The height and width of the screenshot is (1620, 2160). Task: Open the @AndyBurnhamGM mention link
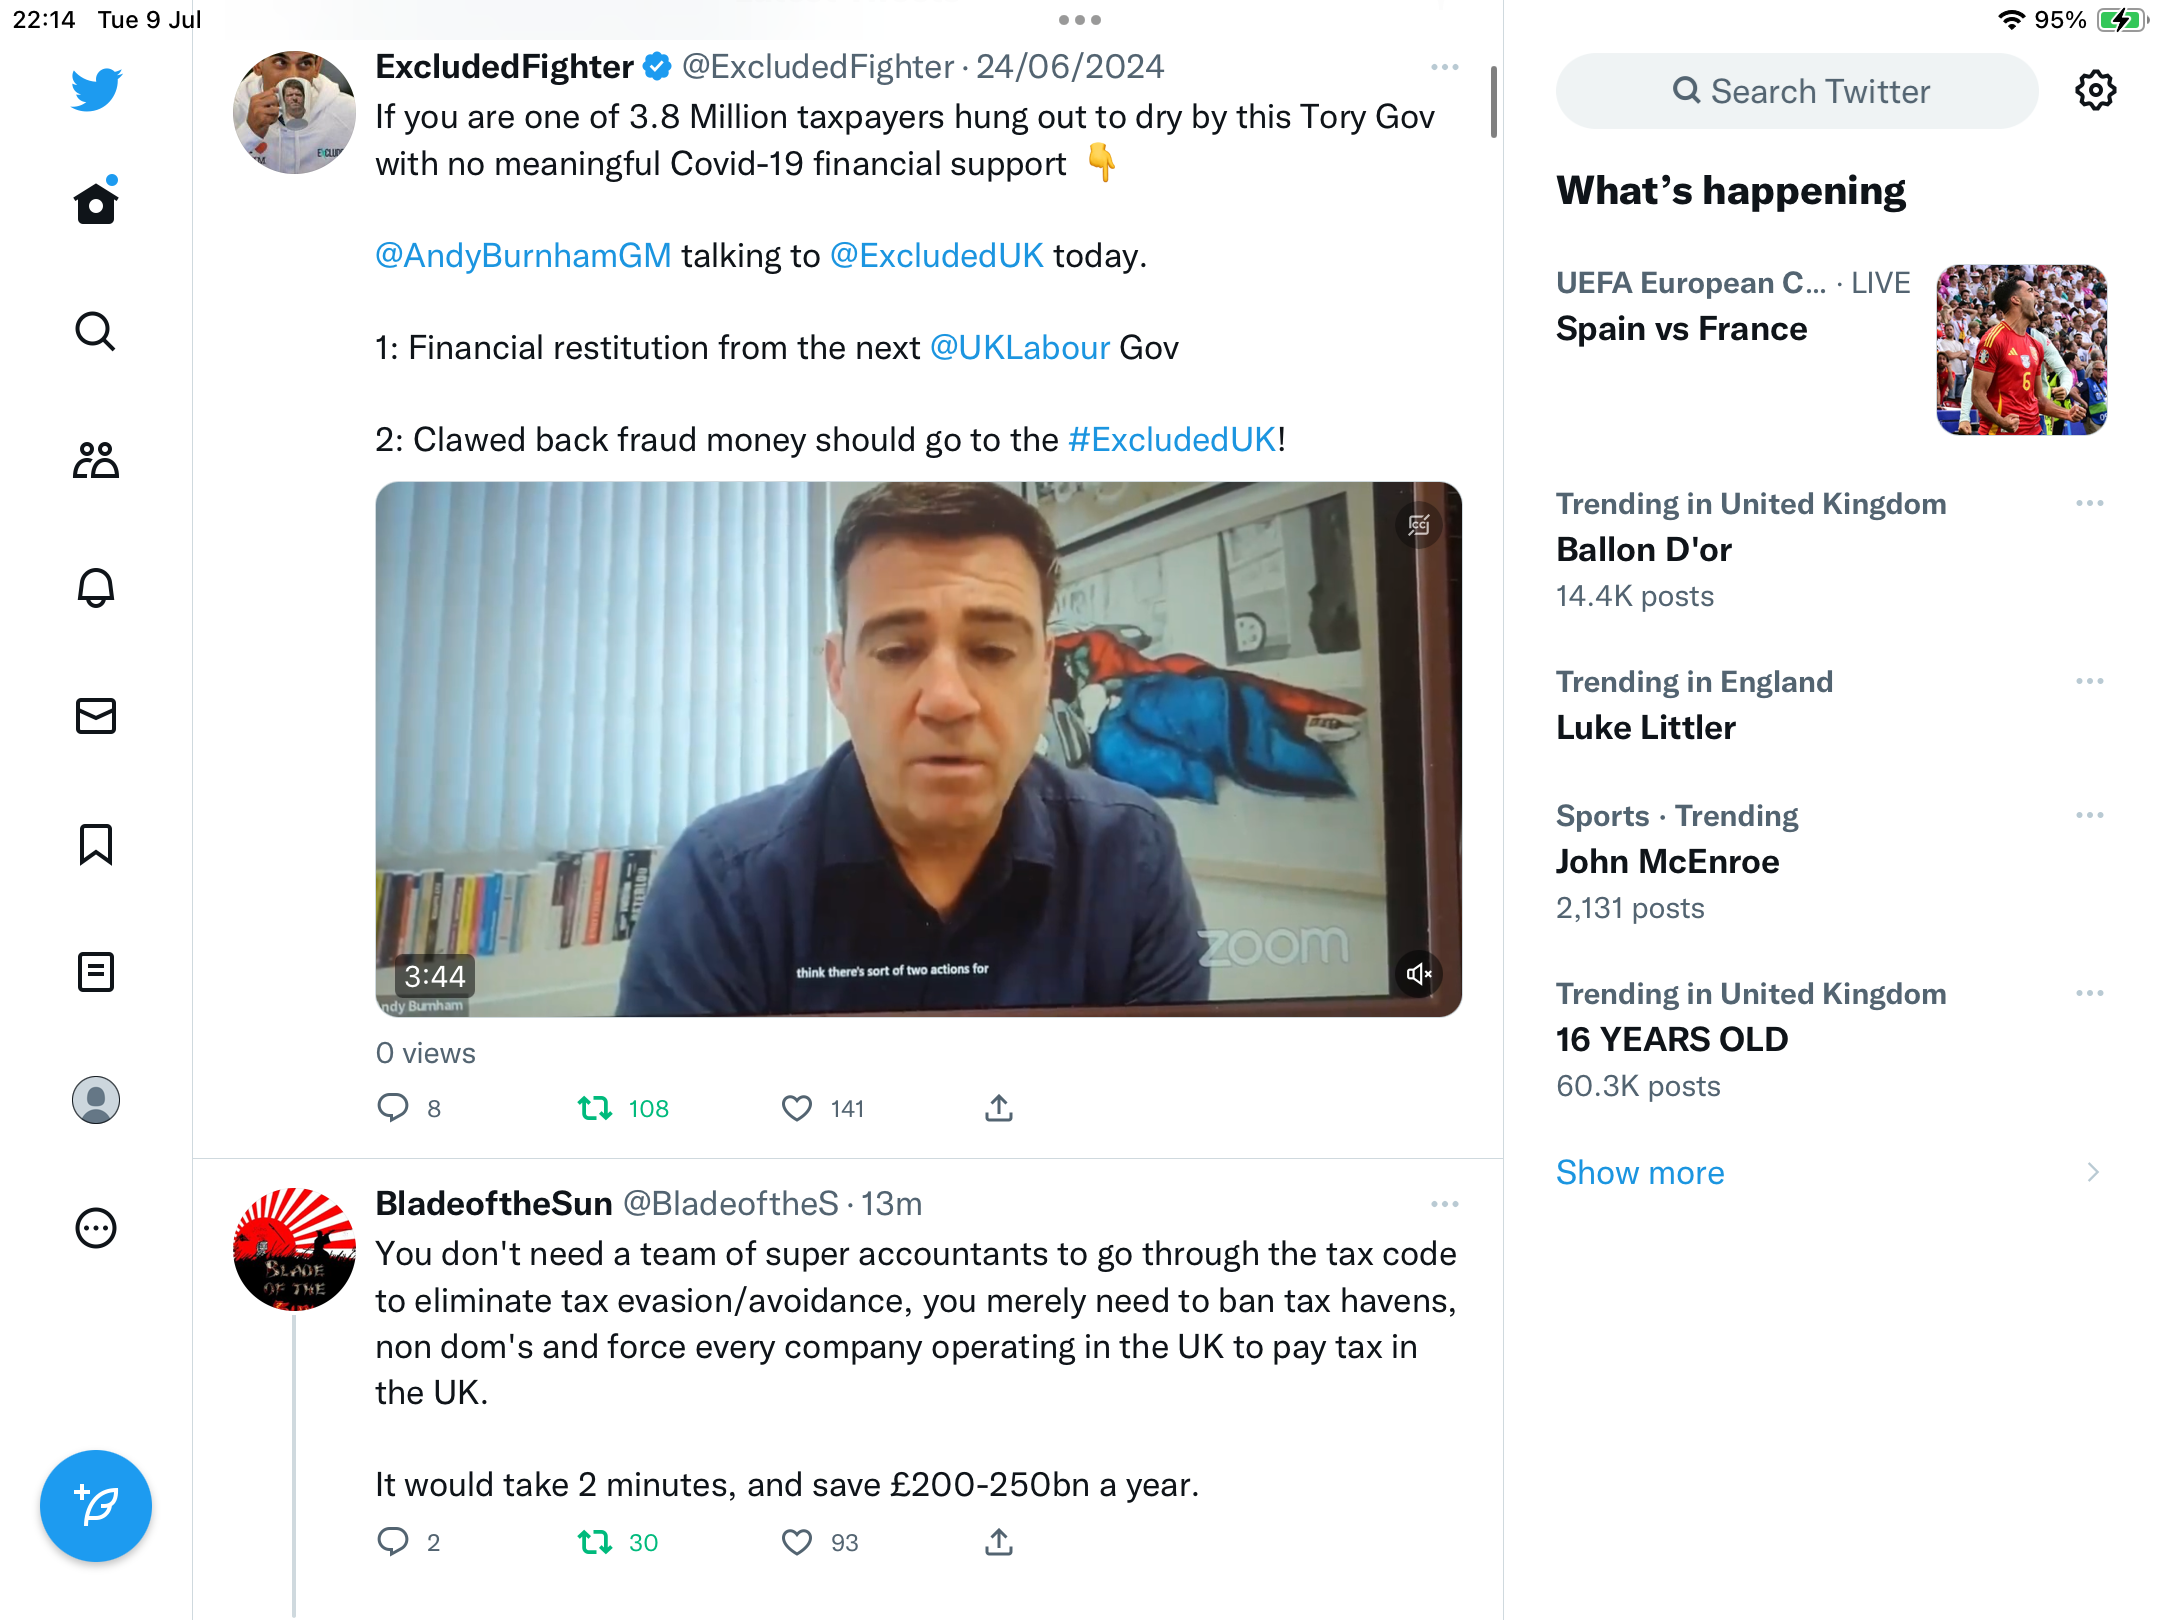(523, 256)
